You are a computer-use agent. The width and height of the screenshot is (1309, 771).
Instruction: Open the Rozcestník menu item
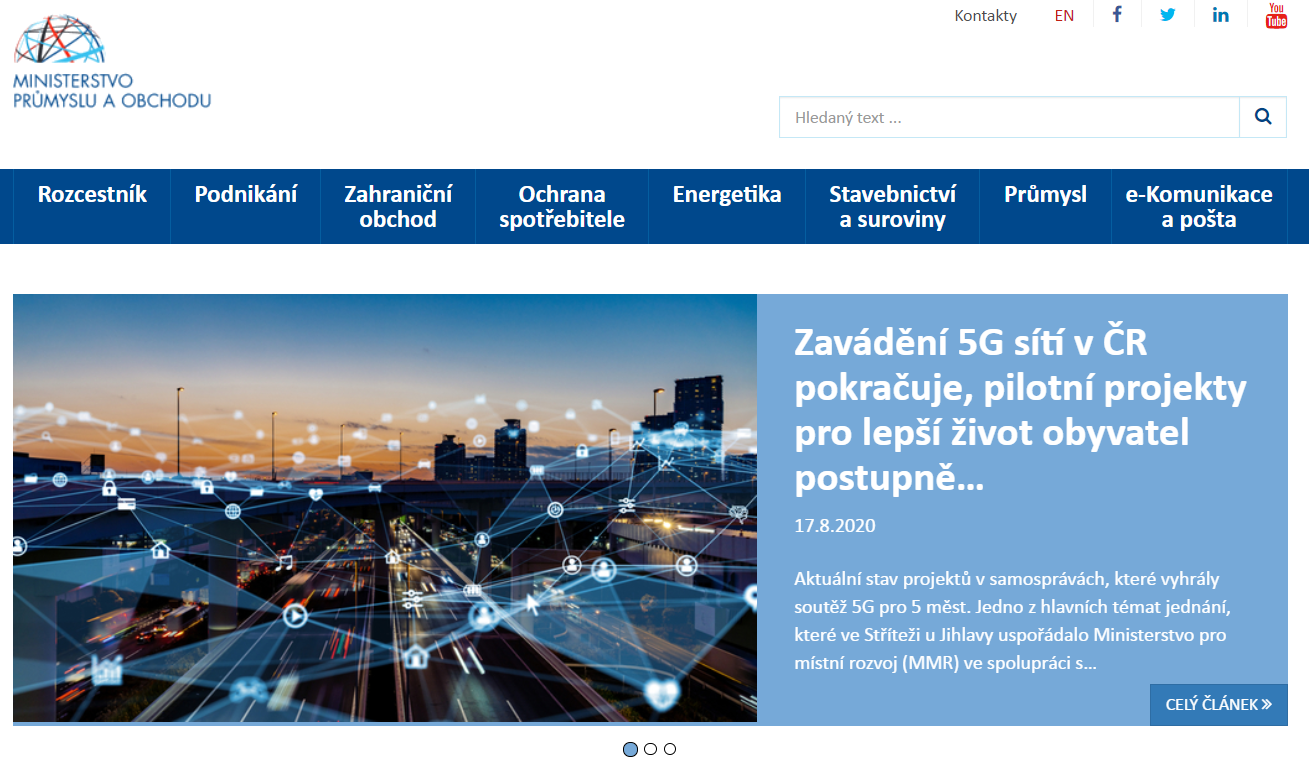point(92,206)
